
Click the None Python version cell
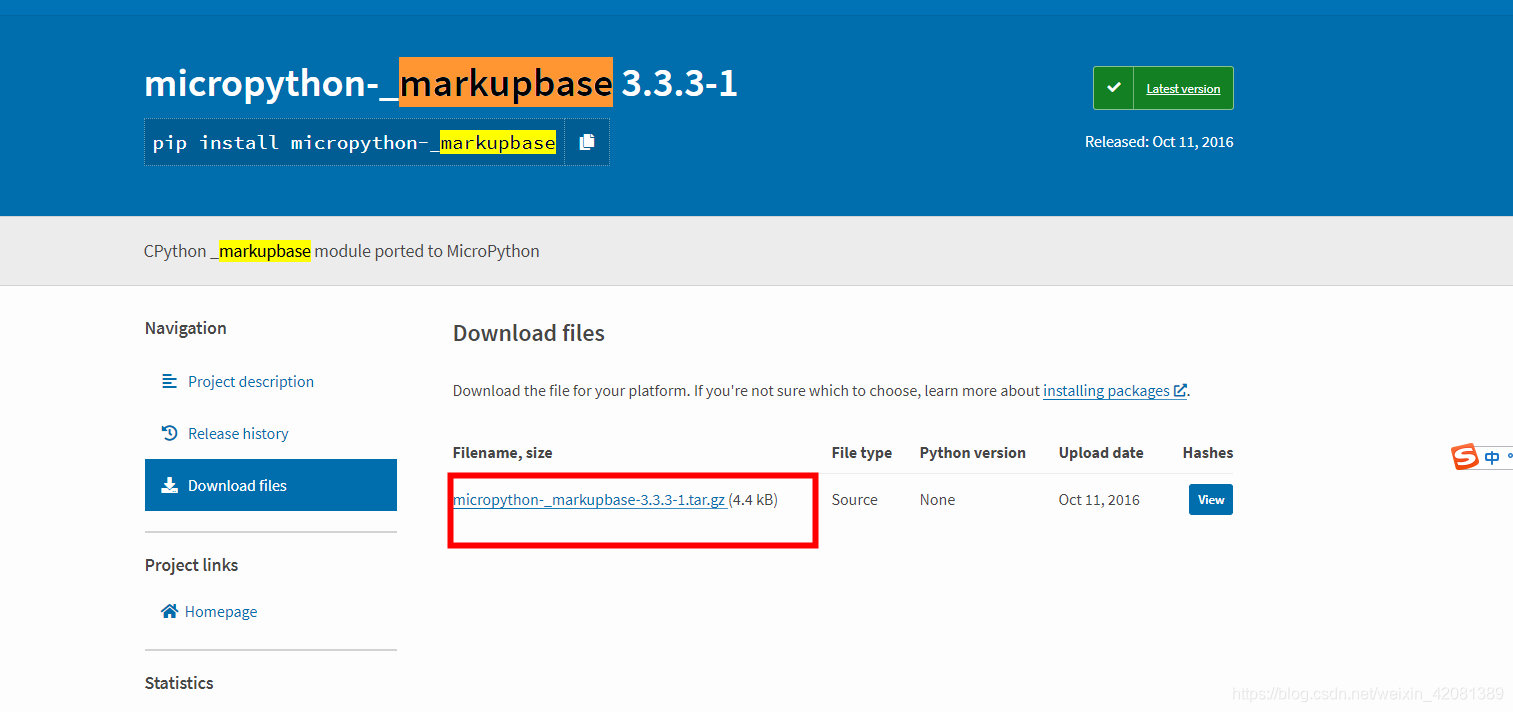[937, 499]
